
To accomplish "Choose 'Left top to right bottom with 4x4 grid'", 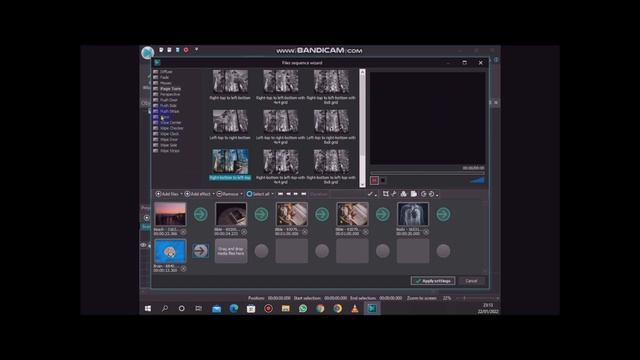I will click(281, 121).
